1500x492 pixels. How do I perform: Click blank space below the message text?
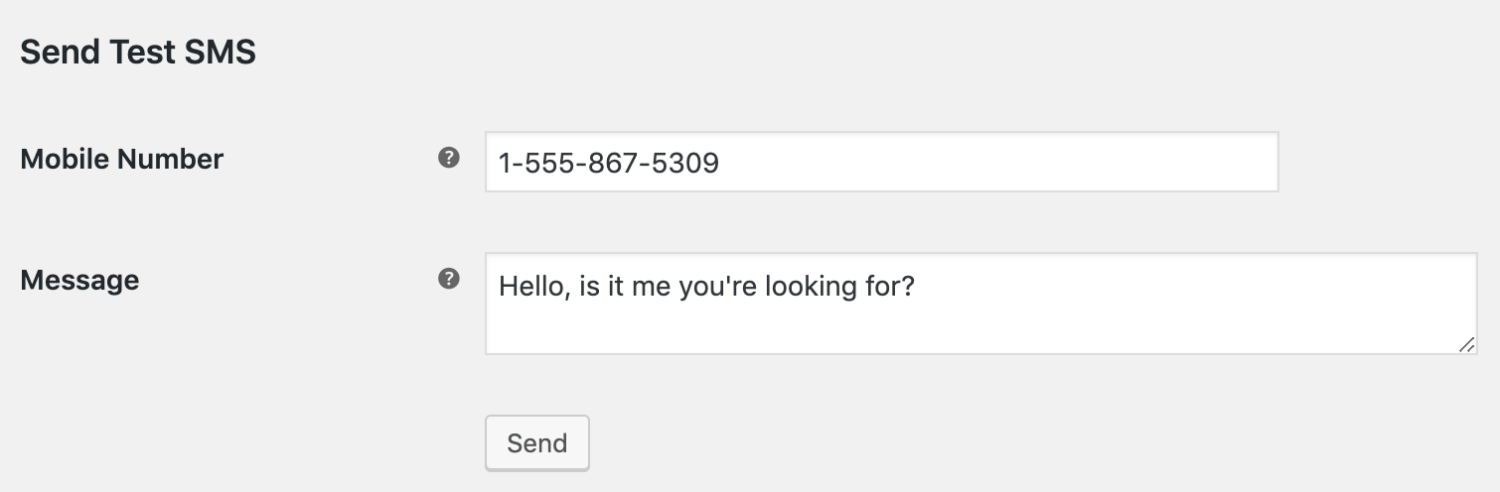tap(900, 330)
